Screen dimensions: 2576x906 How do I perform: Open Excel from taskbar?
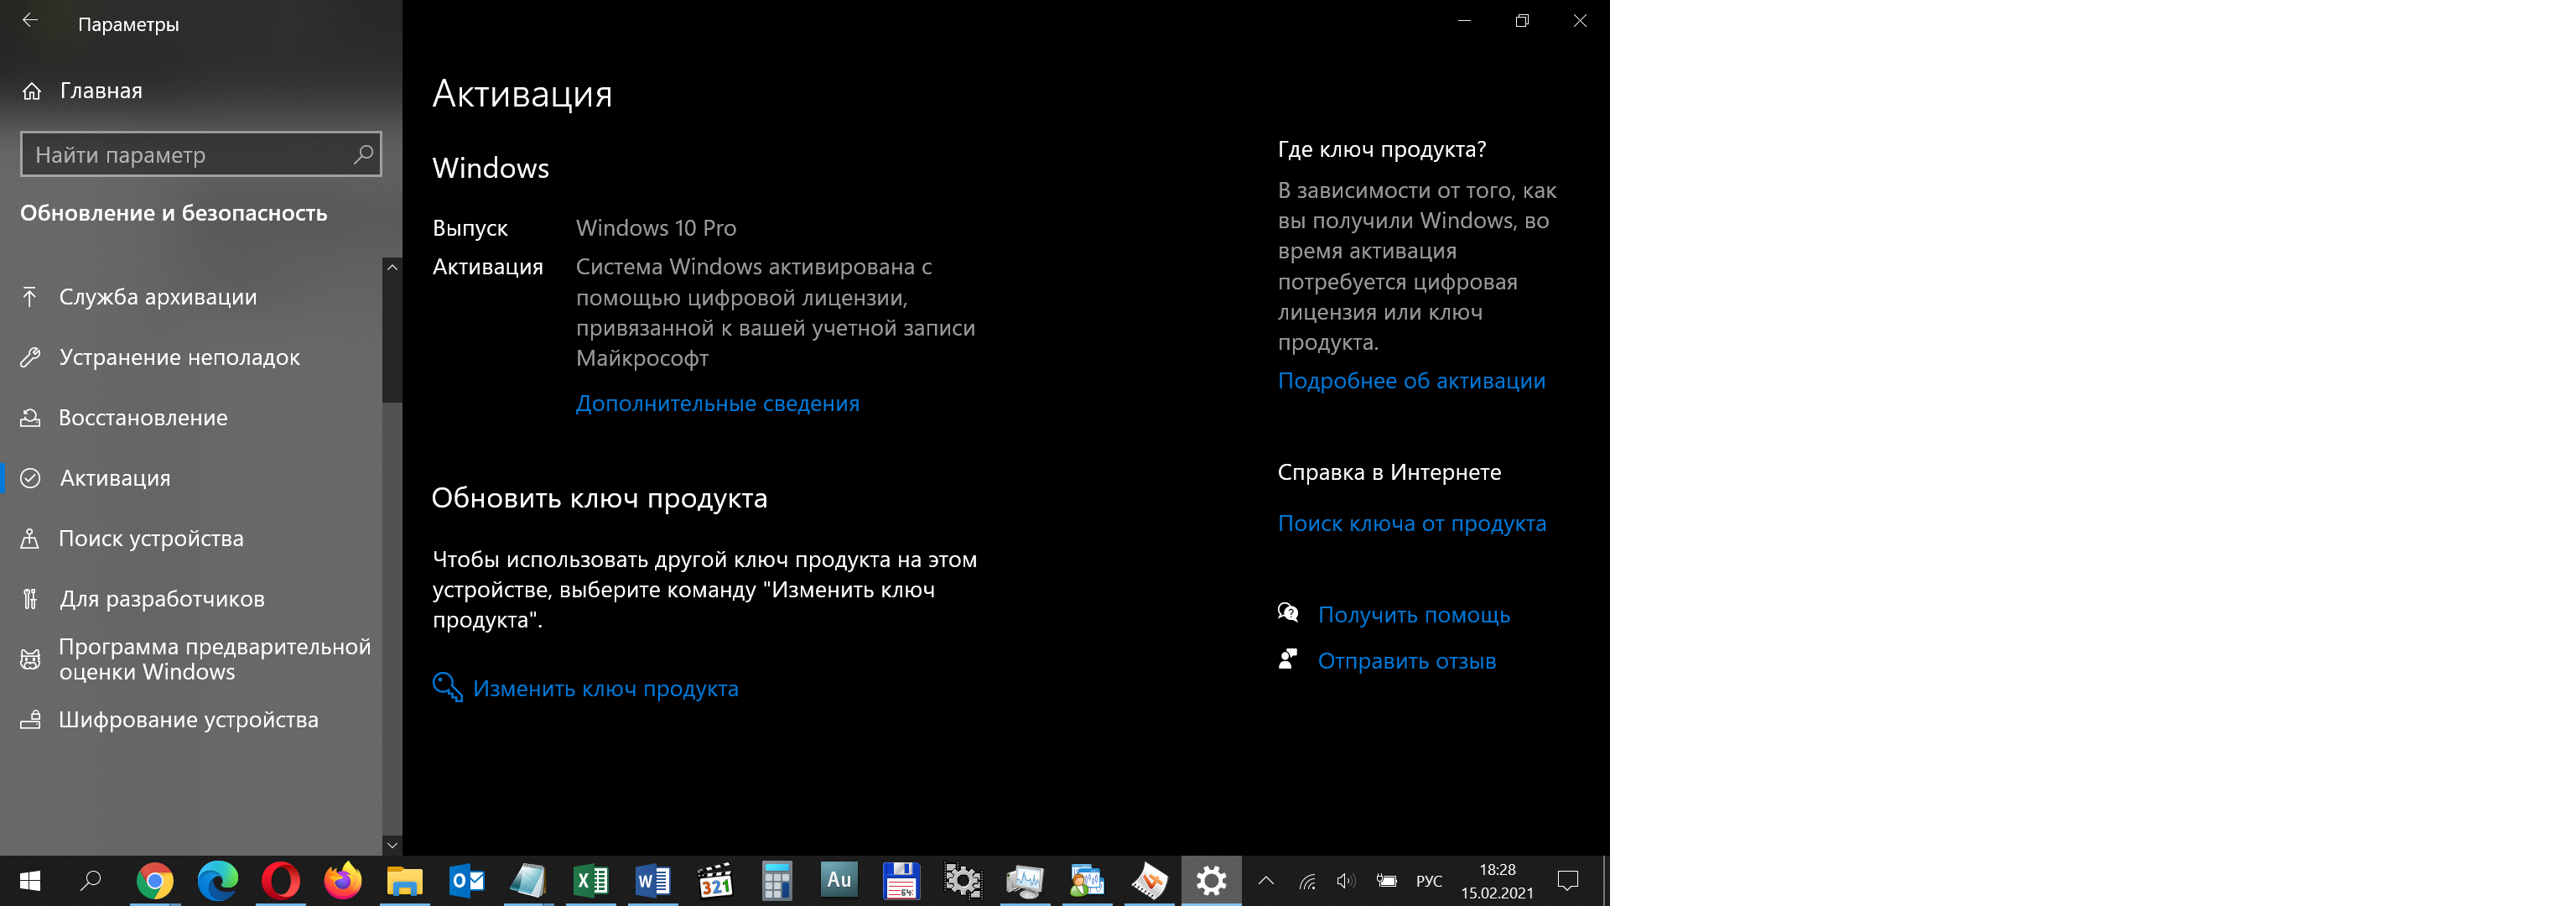tap(591, 881)
